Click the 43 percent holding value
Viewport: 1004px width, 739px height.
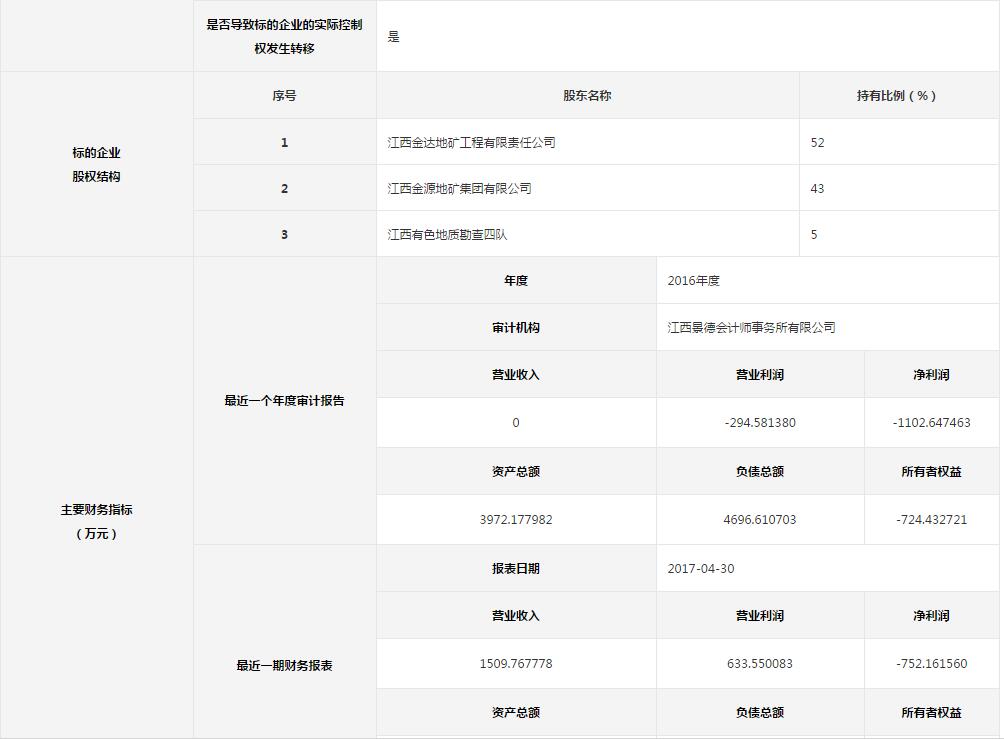point(817,189)
